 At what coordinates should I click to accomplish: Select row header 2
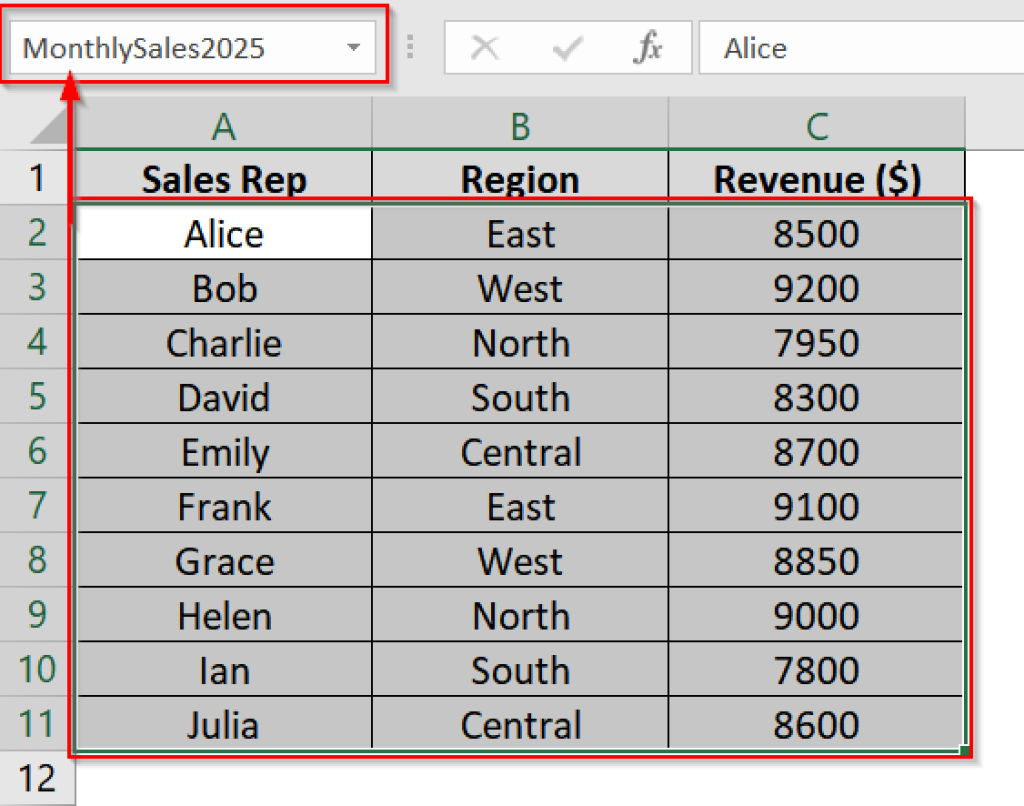click(x=35, y=233)
